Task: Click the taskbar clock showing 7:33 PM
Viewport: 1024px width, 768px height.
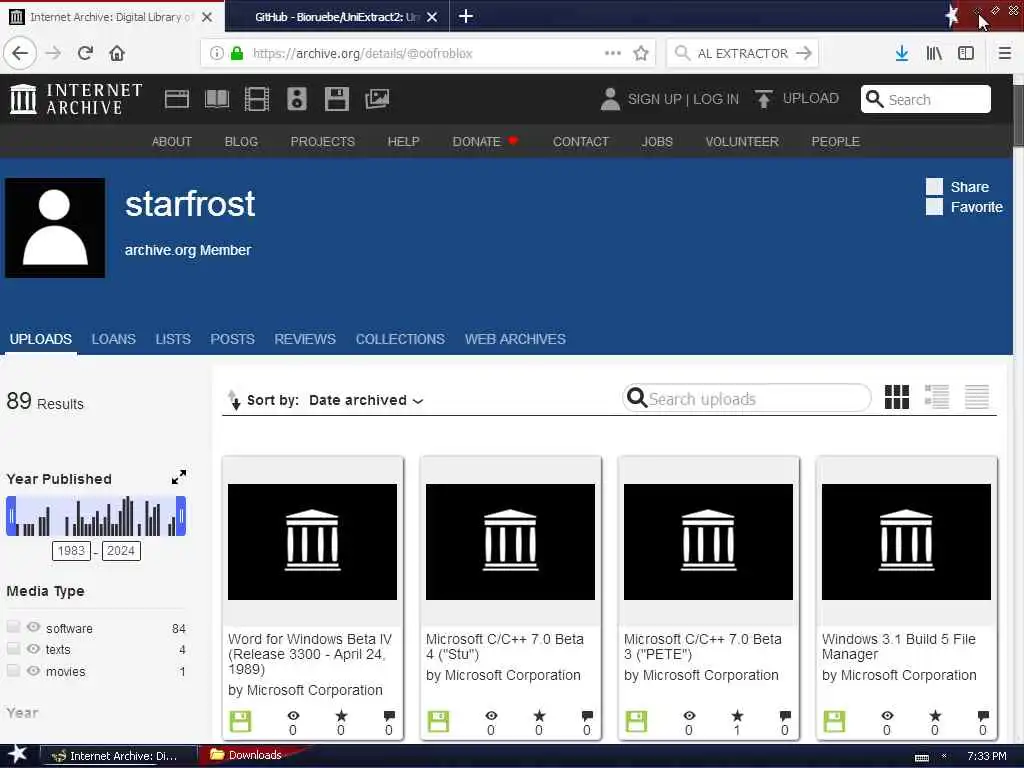Action: (x=986, y=756)
